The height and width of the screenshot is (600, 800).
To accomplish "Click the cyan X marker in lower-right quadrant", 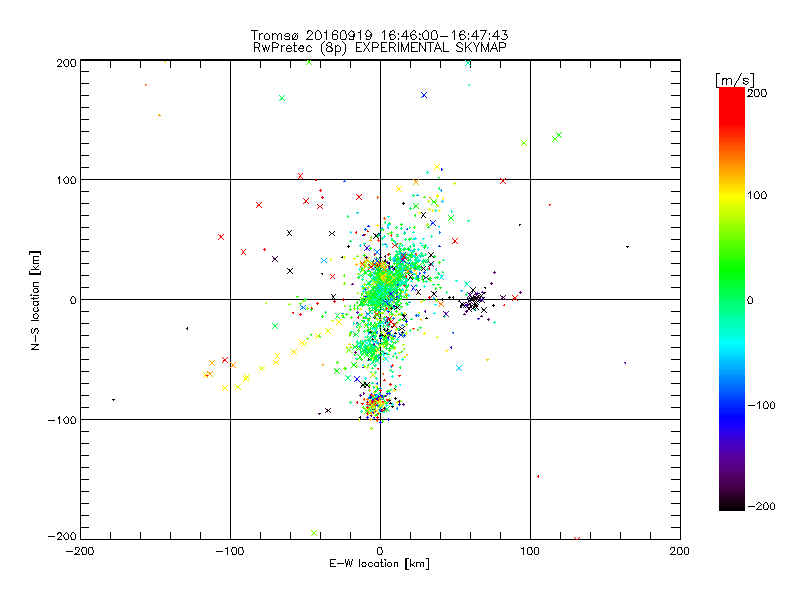I will [x=459, y=368].
